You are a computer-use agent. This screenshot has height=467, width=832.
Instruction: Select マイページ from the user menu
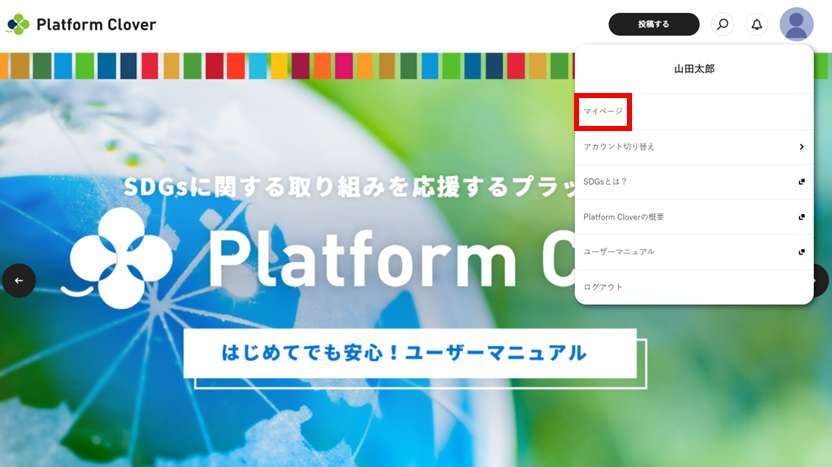point(694,111)
